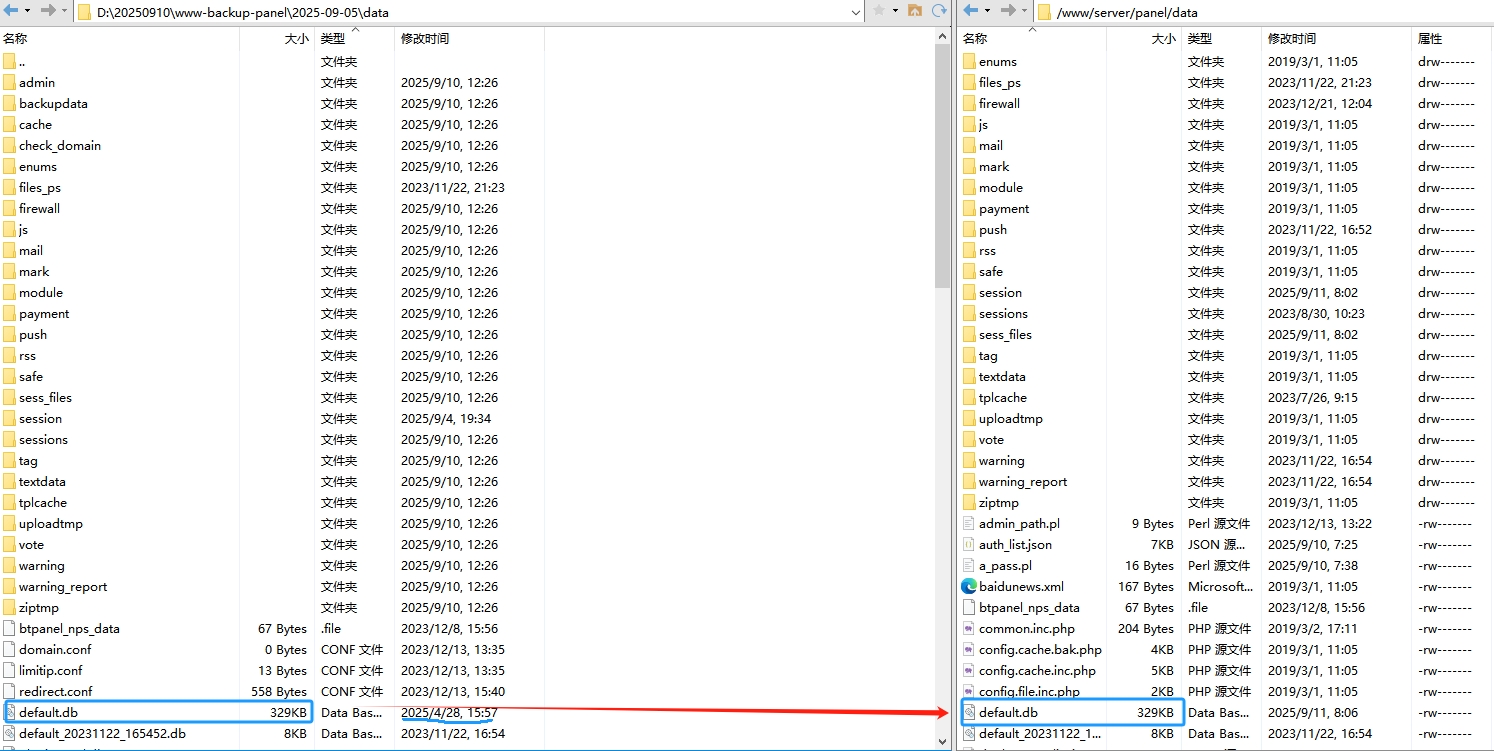Select local folder name 'warning_report'
The height and width of the screenshot is (751, 1494).
[x=63, y=587]
